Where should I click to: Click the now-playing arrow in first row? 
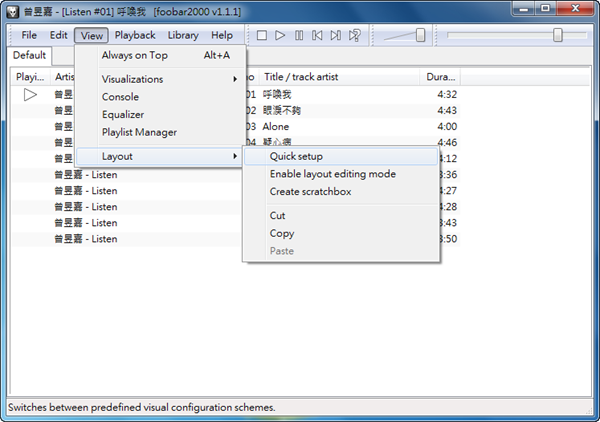(31, 94)
